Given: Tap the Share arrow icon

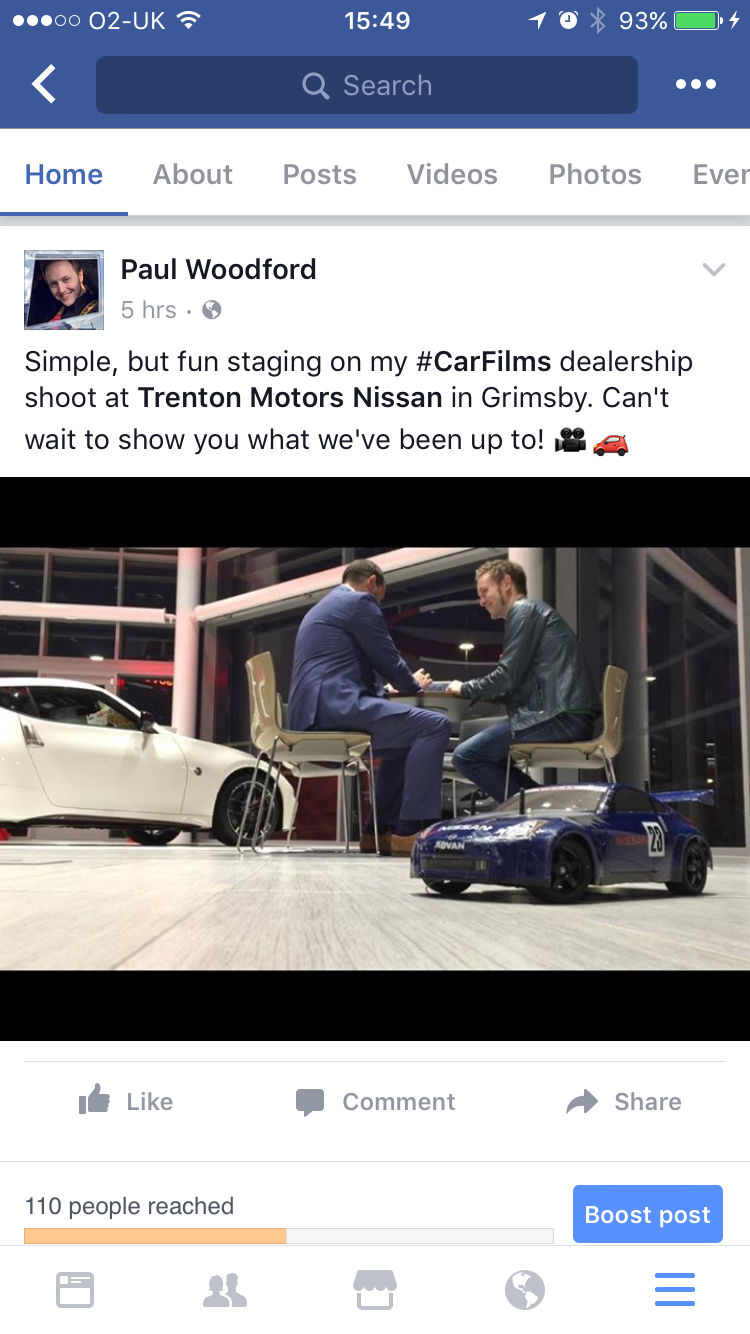Looking at the screenshot, I should pyautogui.click(x=582, y=1101).
